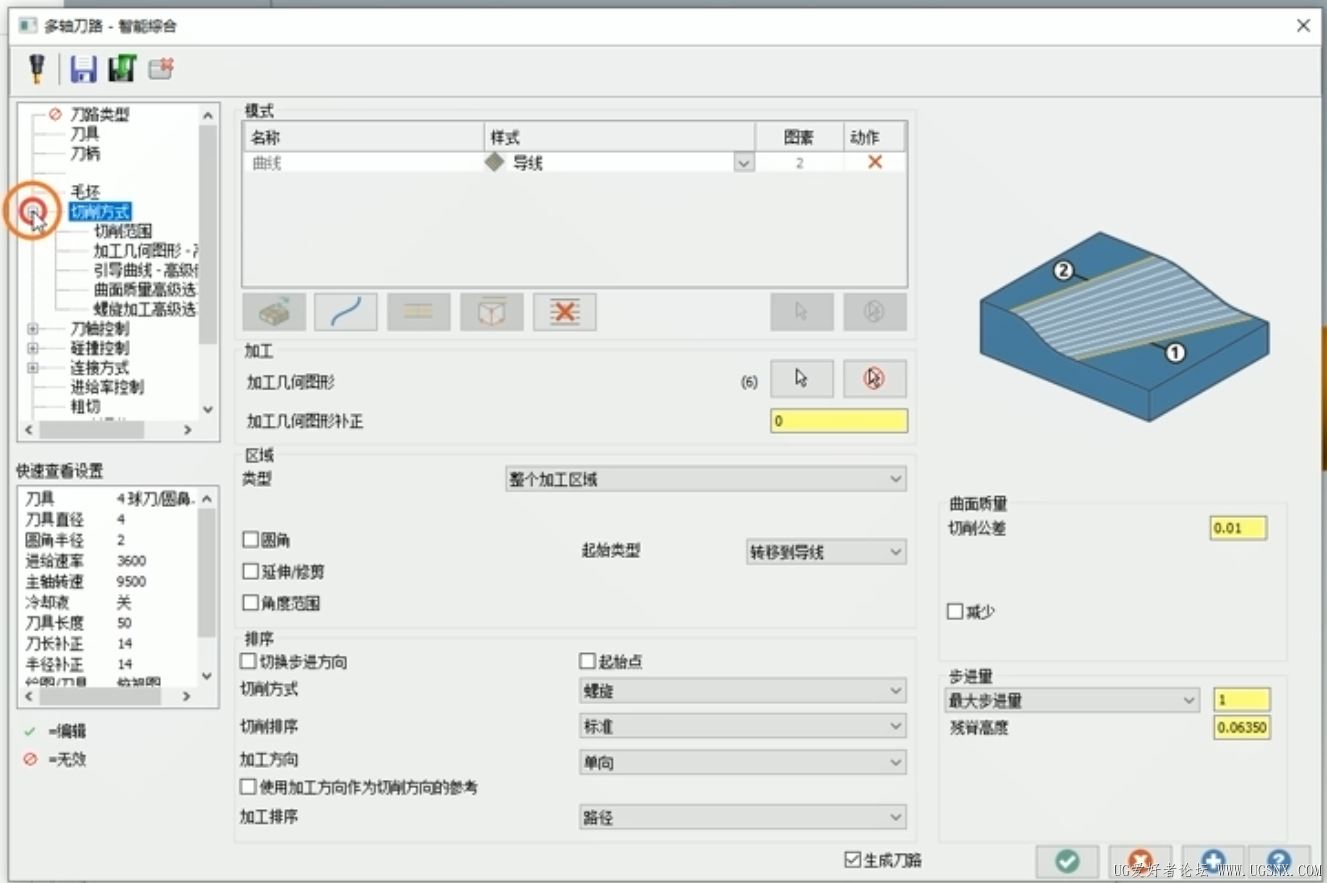The height and width of the screenshot is (883, 1327).
Task: Open the 螺旋加工高级 sub-item
Action: pyautogui.click(x=146, y=309)
